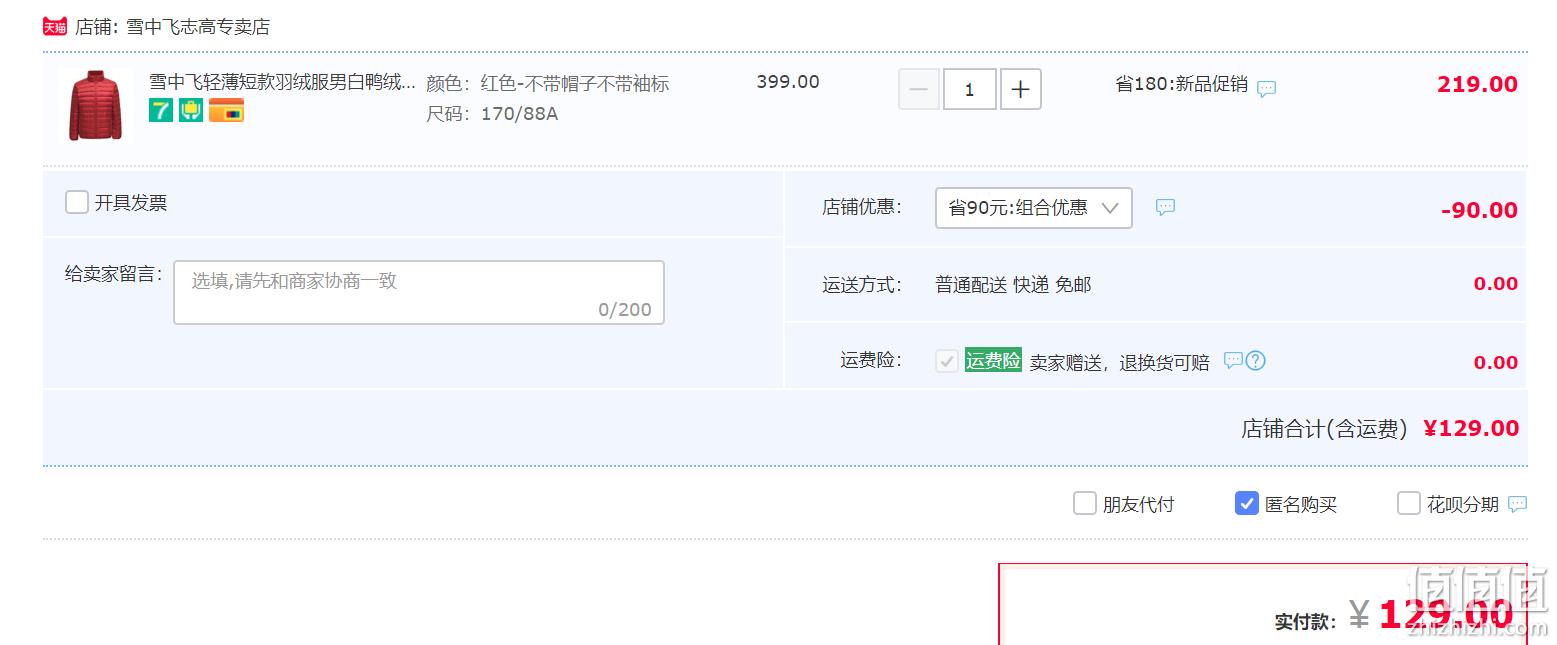Tick the 开具发票 checkbox

coord(77,202)
